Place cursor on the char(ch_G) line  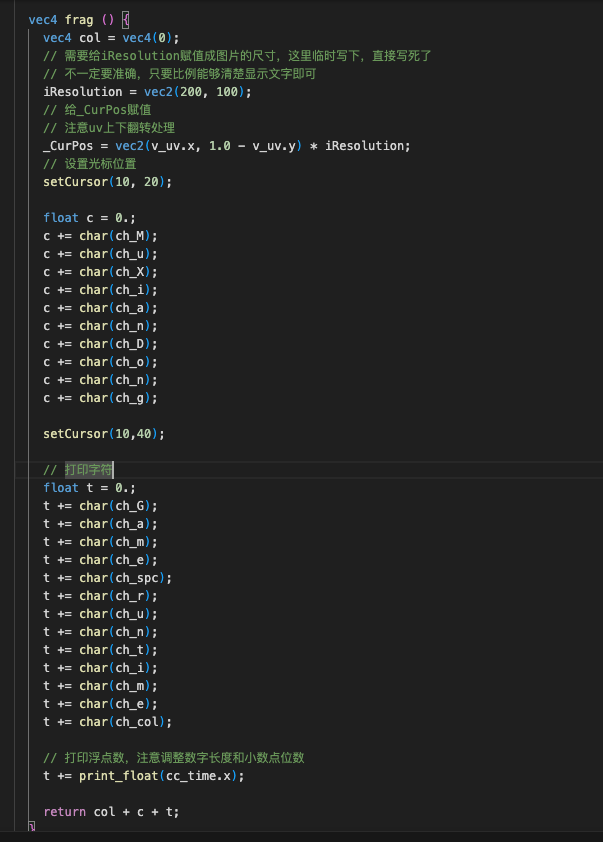point(100,505)
